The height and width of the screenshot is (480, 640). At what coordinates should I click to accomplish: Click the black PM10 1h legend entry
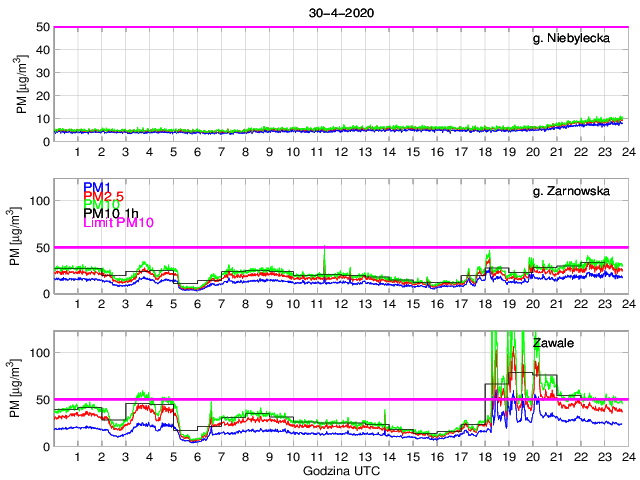click(111, 213)
